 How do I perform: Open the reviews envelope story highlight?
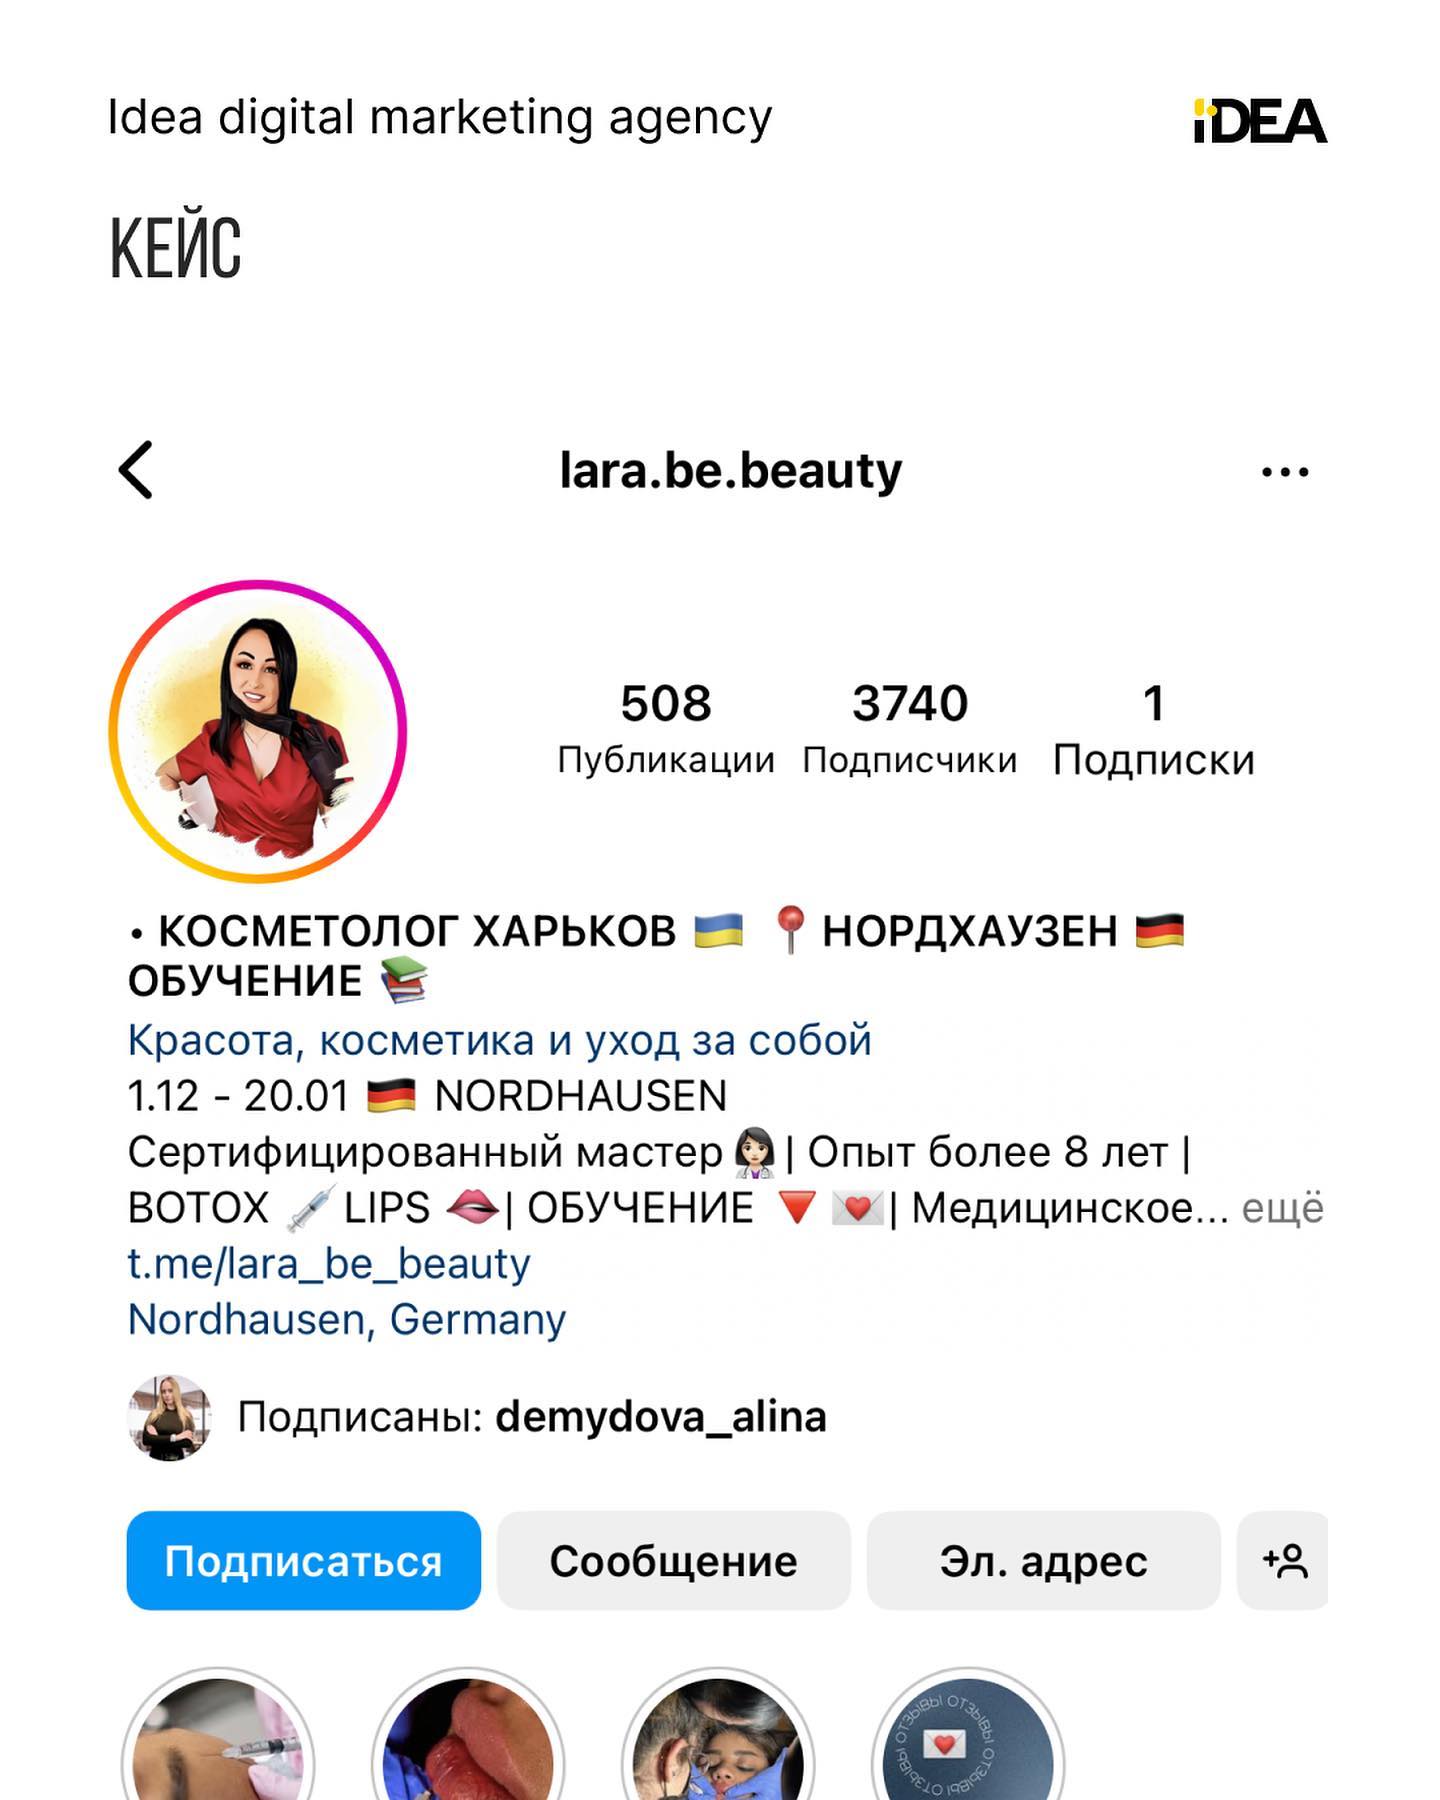tap(968, 1735)
